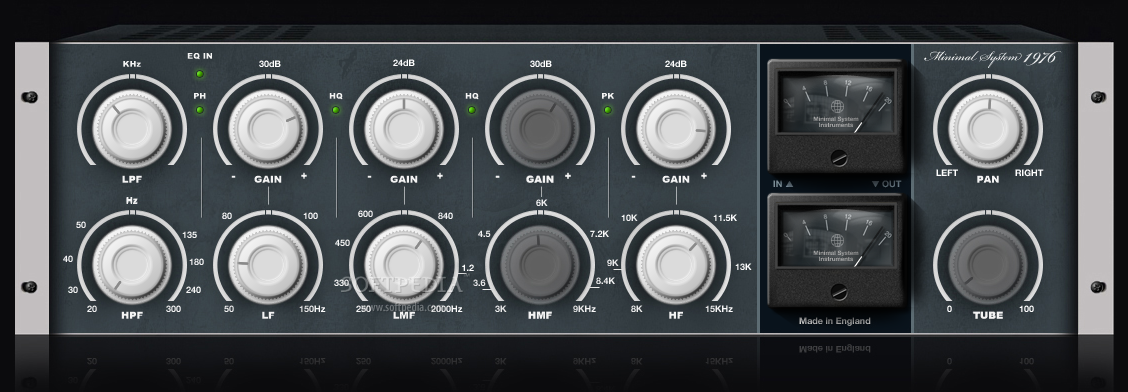Click the HF frequency knob
1128x392 pixels.
(x=676, y=265)
